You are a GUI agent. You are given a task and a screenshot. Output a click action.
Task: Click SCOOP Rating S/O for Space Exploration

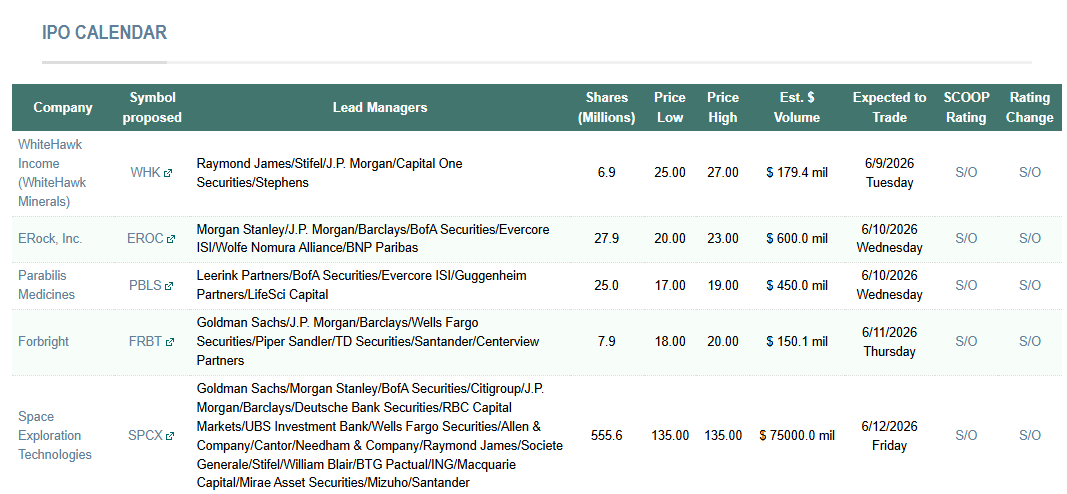tap(966, 435)
